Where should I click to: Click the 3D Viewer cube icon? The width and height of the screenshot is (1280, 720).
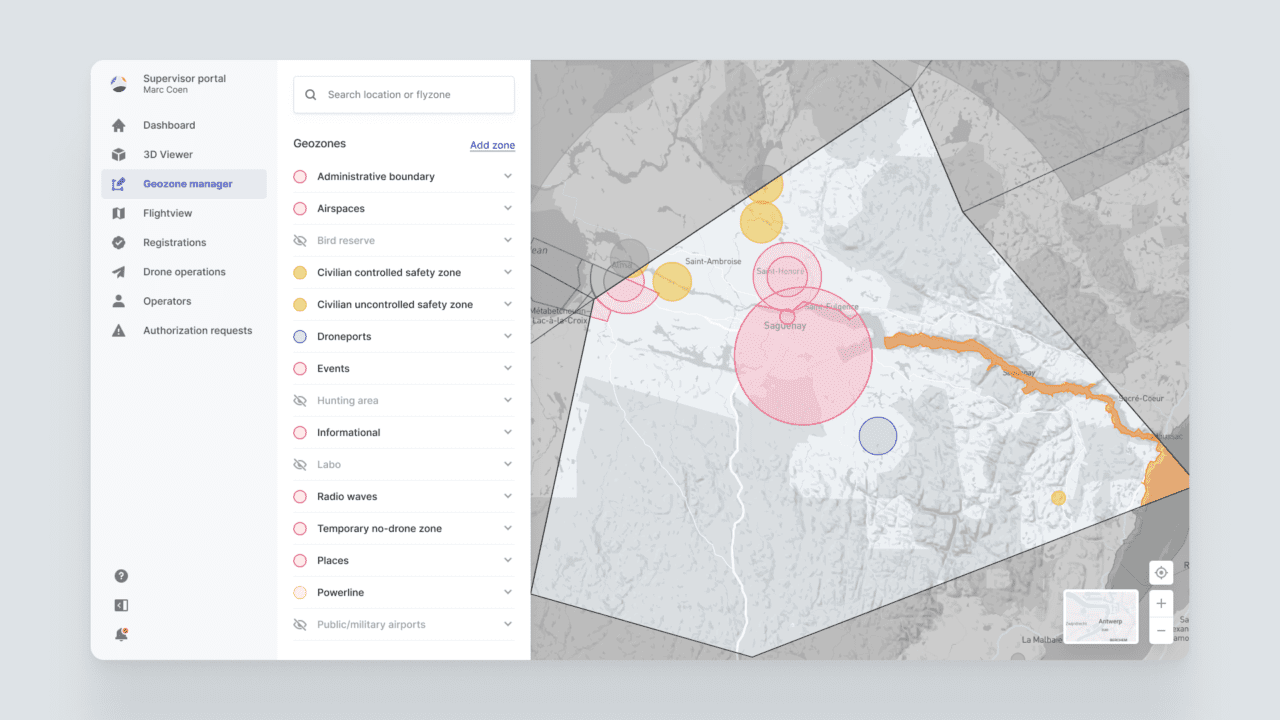[119, 155]
